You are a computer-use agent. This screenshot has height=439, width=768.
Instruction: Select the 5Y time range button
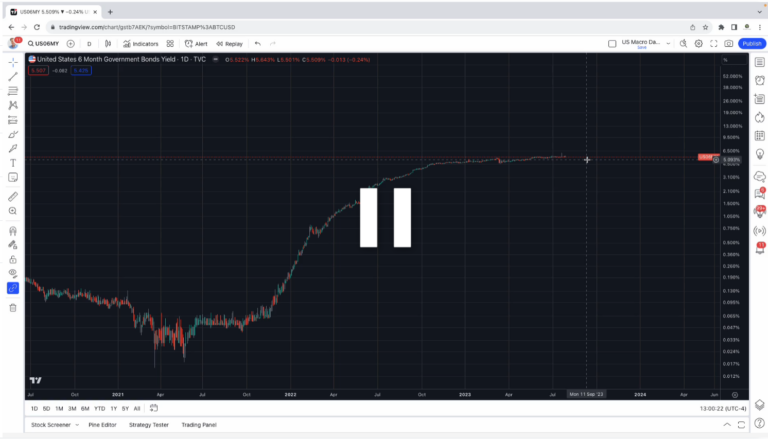[125, 408]
